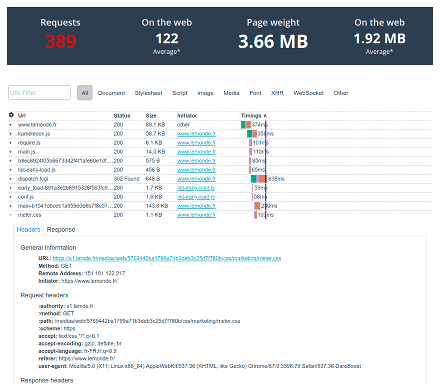
Task: Click the Response headers section heading
Action: point(47,380)
